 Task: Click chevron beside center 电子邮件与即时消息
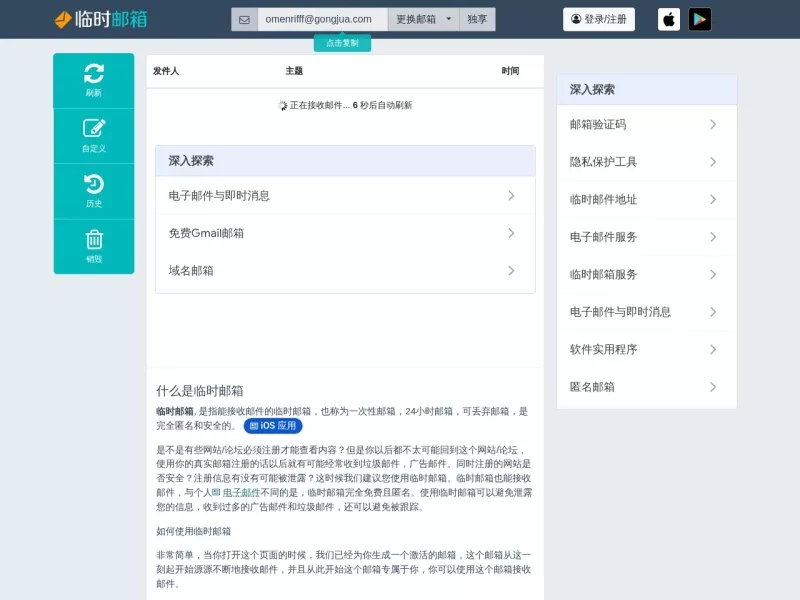click(x=511, y=195)
